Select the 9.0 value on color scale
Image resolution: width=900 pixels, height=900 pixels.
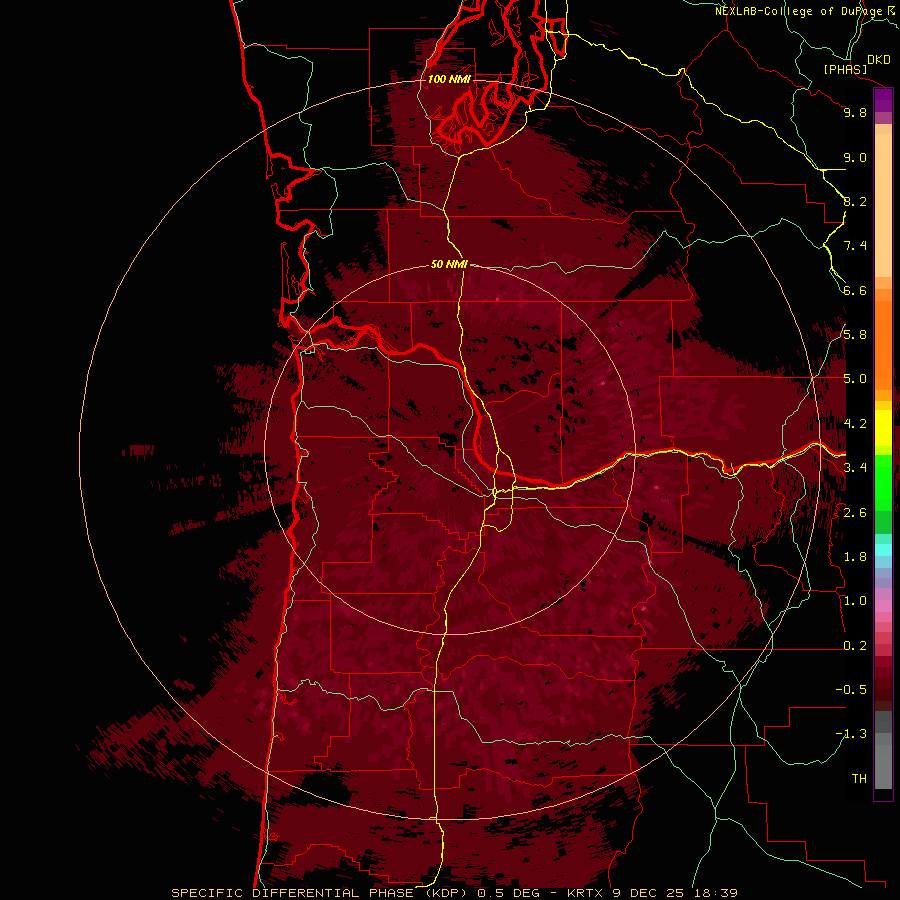855,157
